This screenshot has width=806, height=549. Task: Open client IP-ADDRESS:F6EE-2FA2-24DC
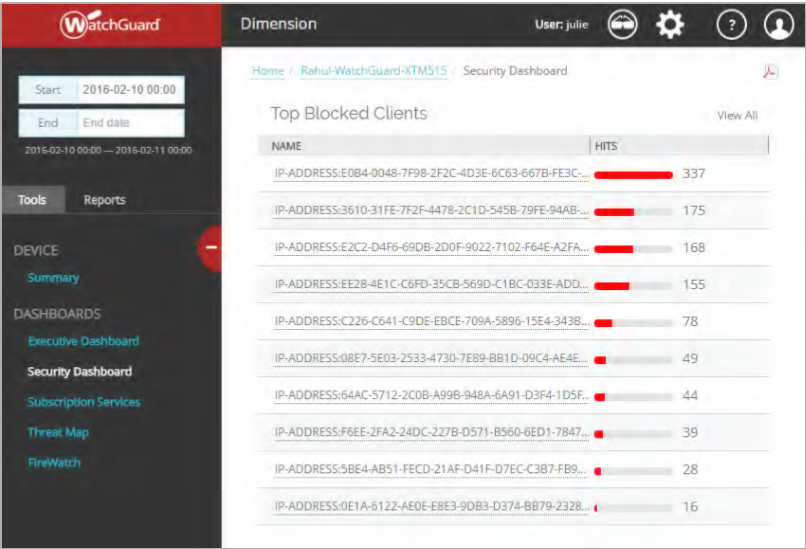(432, 433)
